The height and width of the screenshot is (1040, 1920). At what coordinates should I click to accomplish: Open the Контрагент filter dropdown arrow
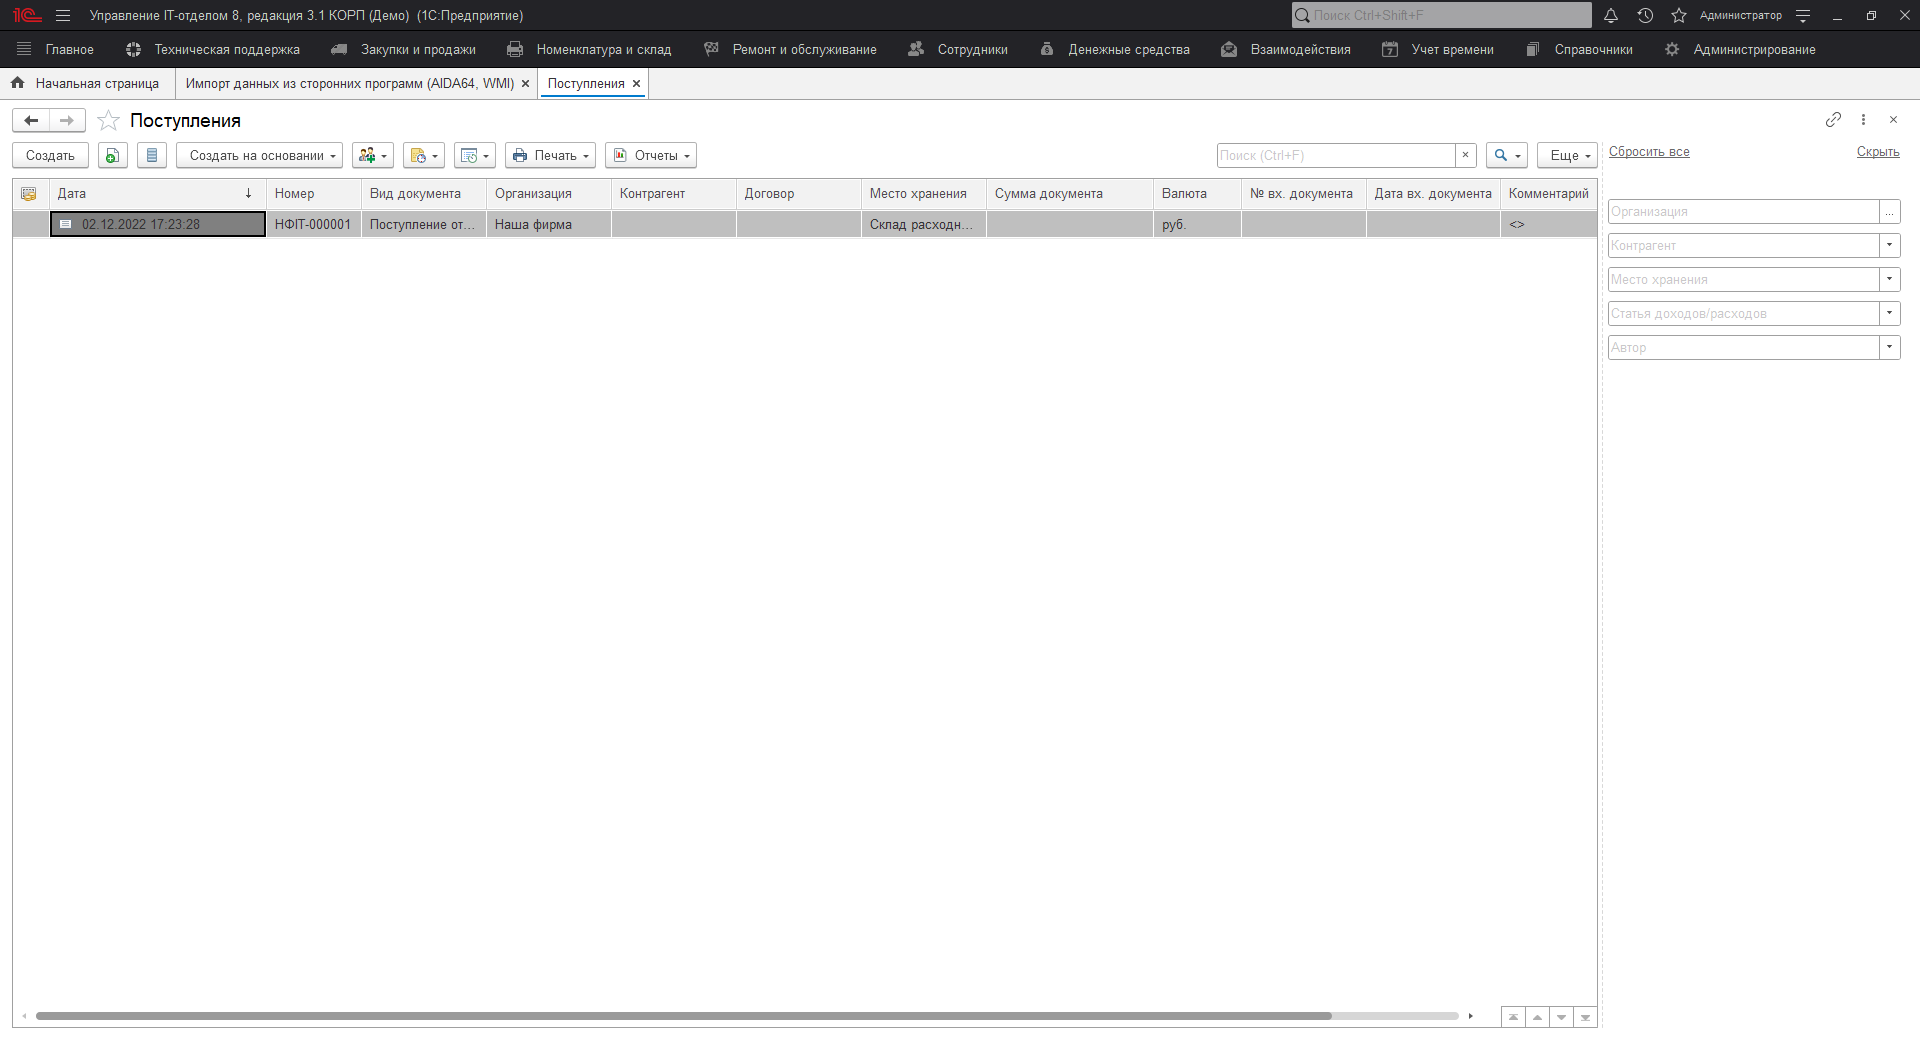point(1889,245)
